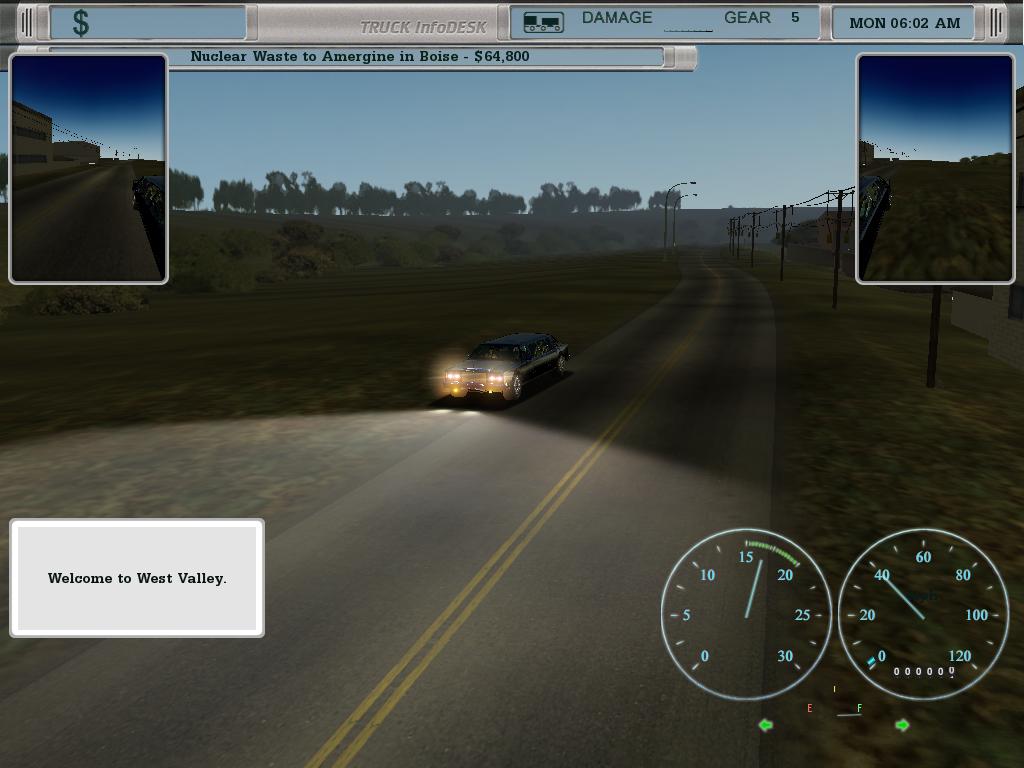Click the truck and trailer status icon

point(543,22)
